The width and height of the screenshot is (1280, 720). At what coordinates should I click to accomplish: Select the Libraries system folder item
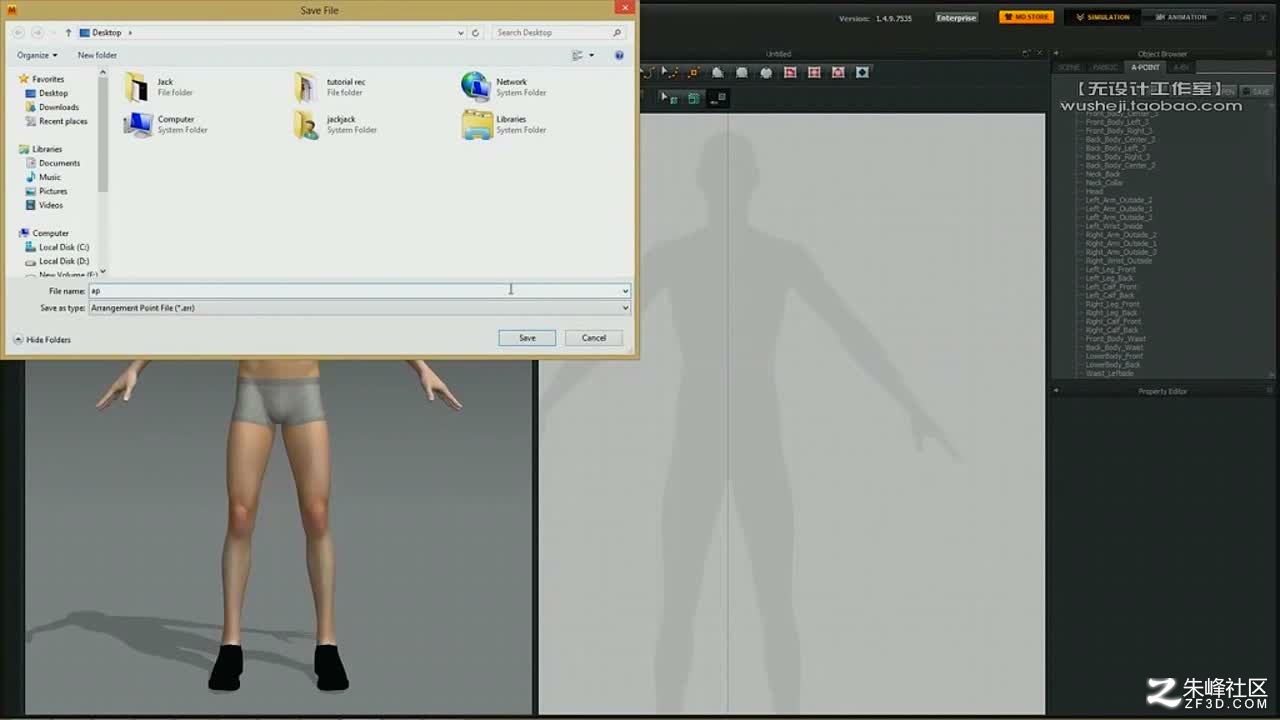coord(504,124)
